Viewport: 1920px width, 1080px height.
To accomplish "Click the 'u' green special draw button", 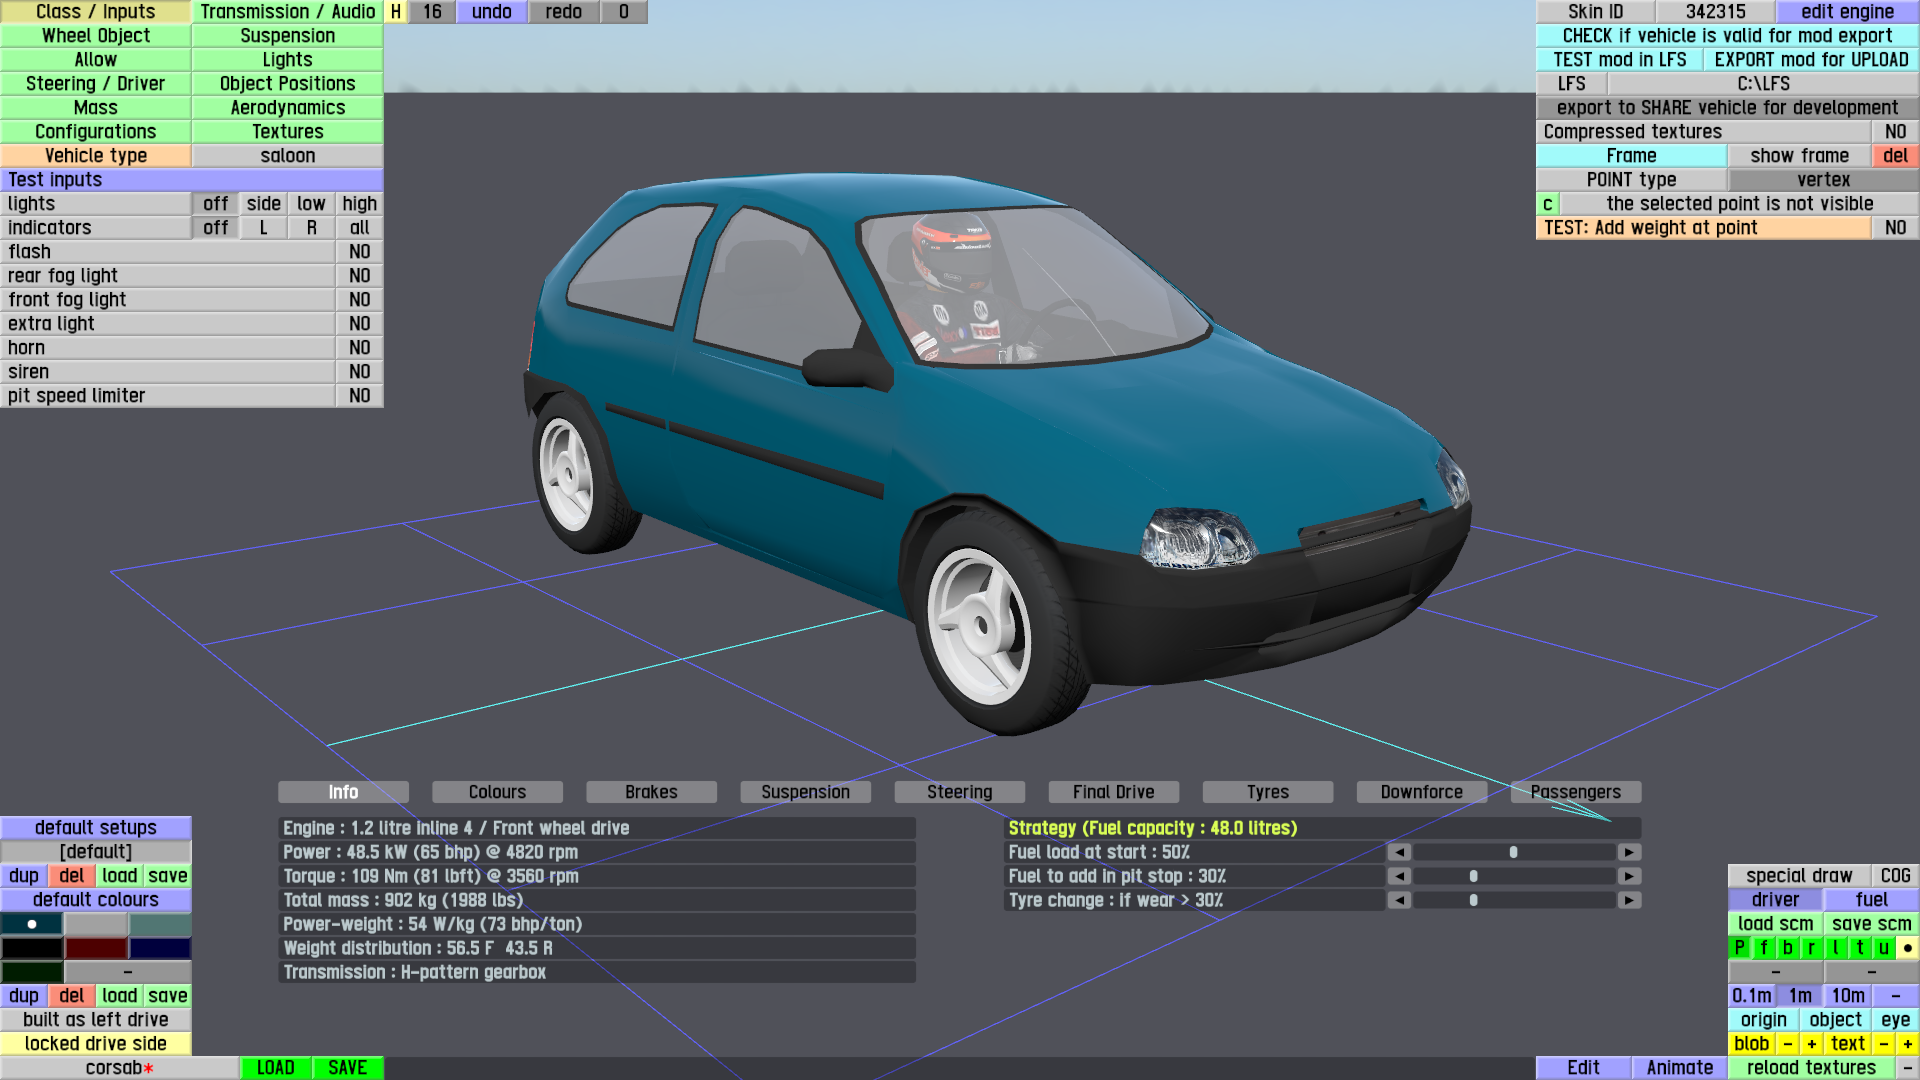I will pos(1883,948).
